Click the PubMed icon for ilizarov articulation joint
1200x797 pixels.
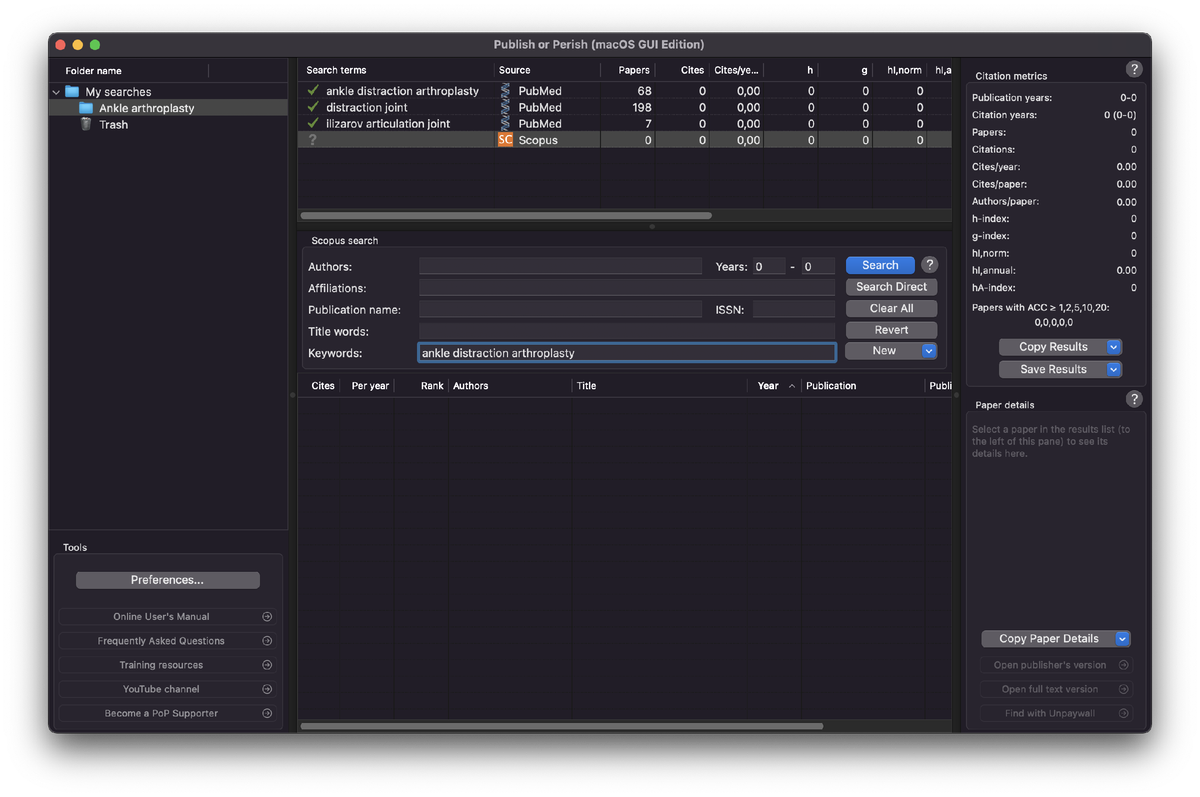[x=506, y=124]
